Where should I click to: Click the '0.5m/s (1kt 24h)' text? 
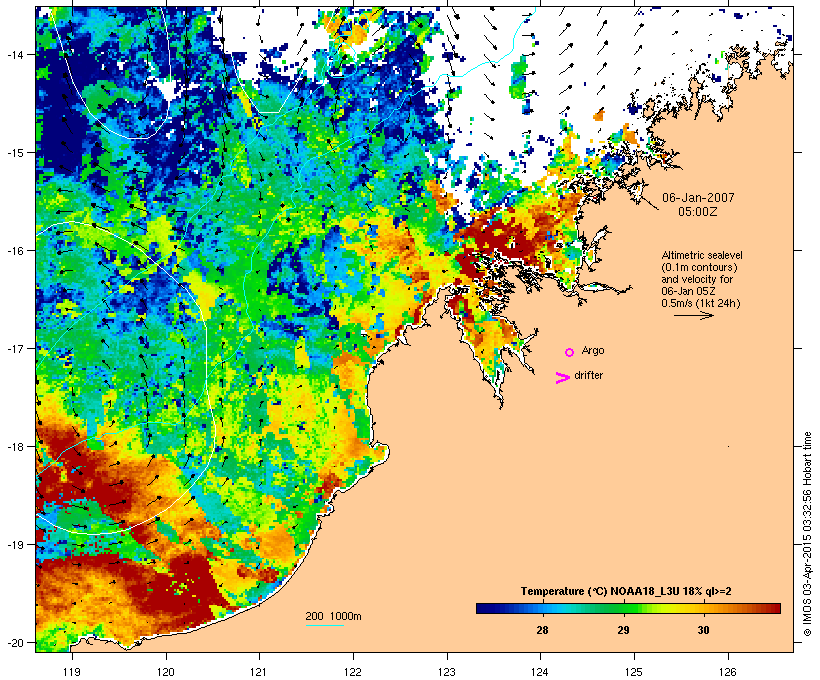pyautogui.click(x=701, y=303)
